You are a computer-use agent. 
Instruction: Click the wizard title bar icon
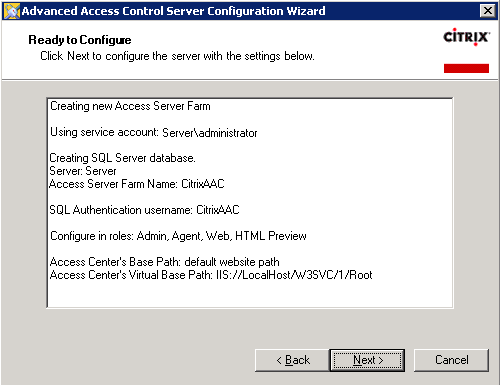[x=12, y=11]
